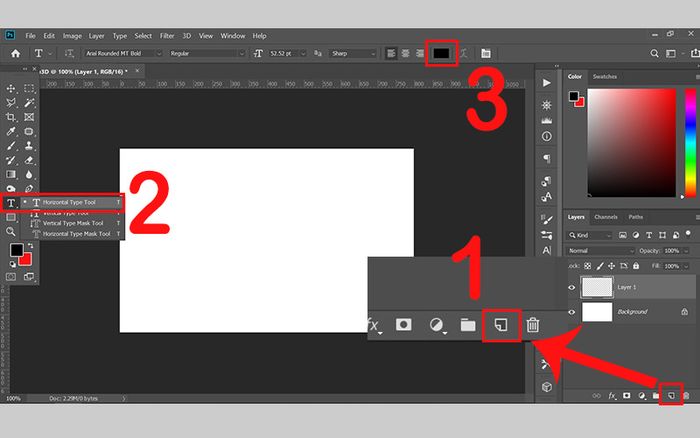Toggle Character and Paragraph panels
Image resolution: width=700 pixels, height=438 pixels.
point(486,54)
